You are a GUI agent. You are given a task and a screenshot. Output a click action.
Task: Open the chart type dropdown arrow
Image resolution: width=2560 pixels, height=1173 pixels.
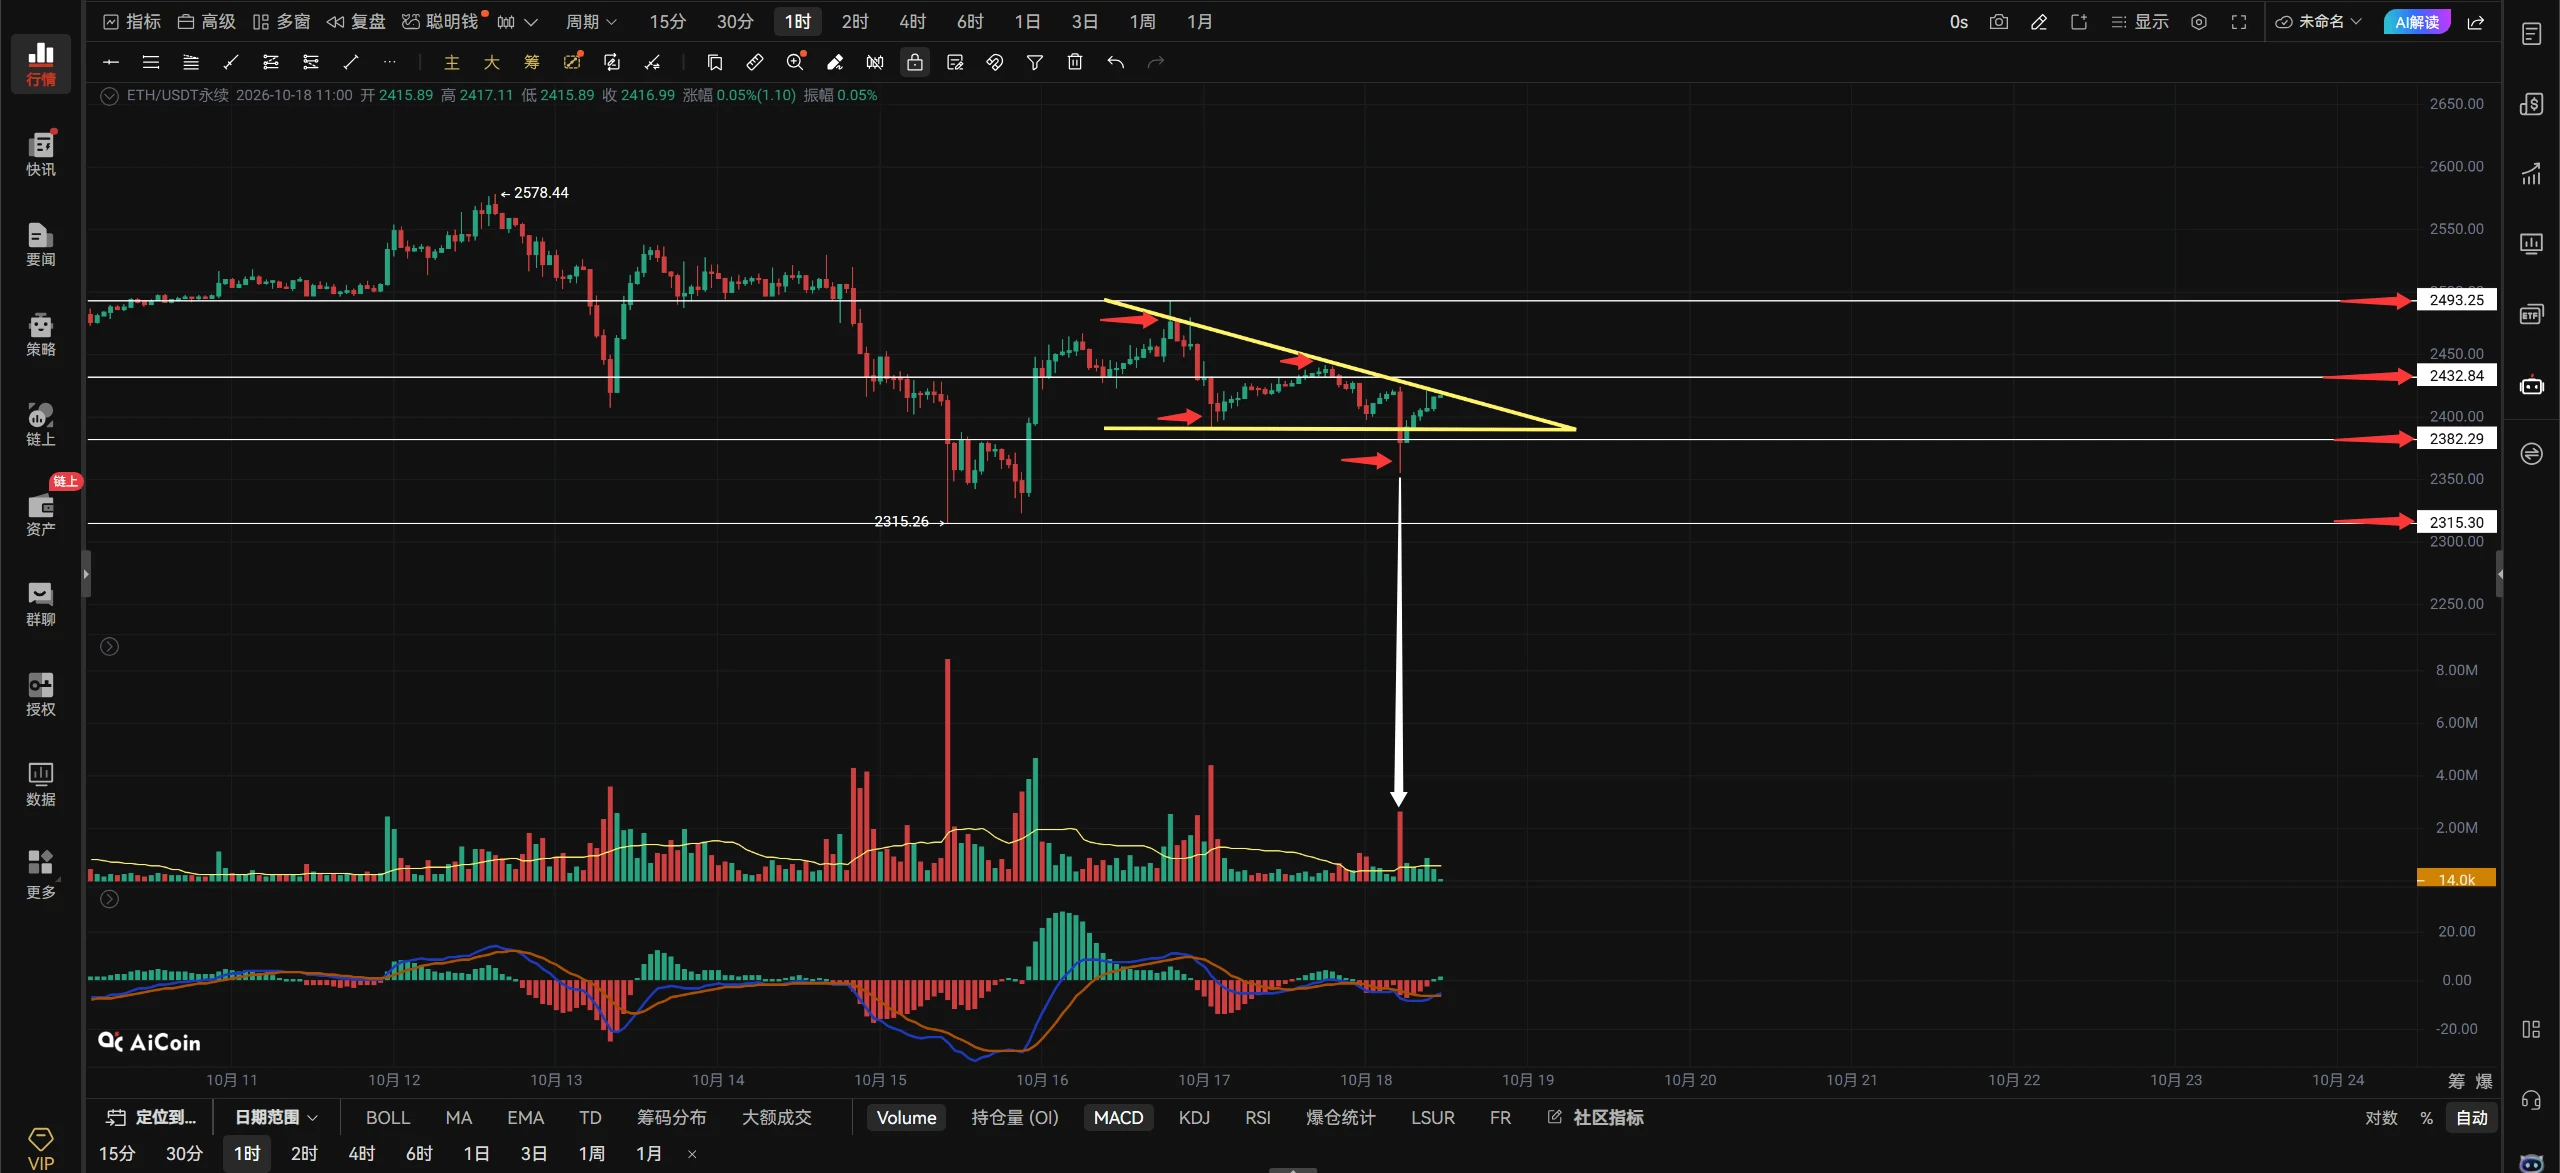531,22
